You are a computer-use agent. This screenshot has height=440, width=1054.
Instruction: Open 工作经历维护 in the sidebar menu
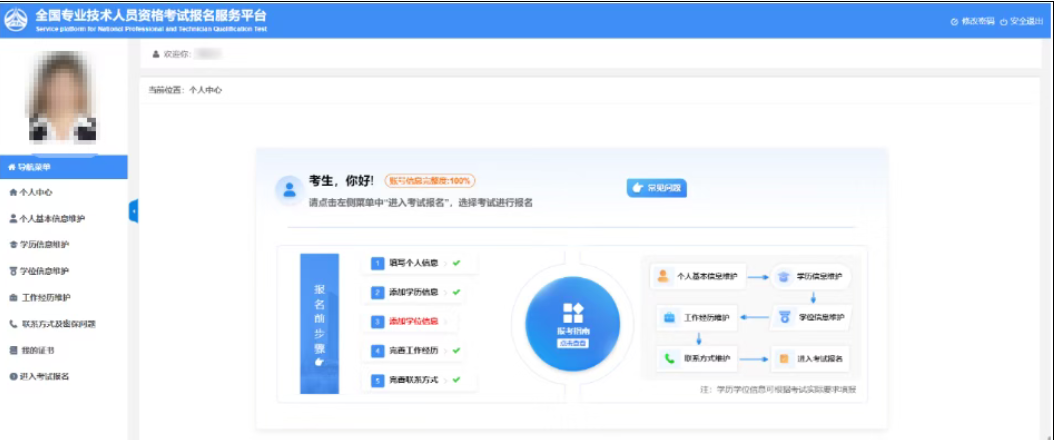click(40, 298)
